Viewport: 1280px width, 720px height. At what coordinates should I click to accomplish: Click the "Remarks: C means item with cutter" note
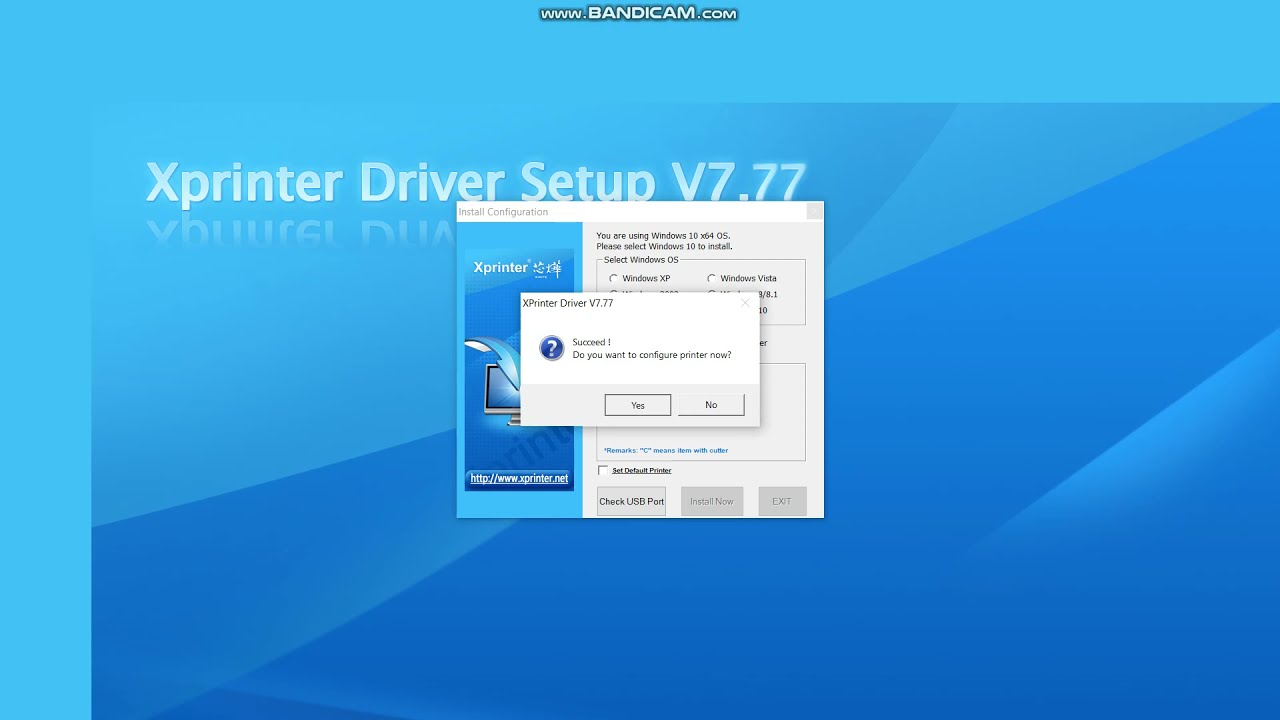(x=666, y=450)
